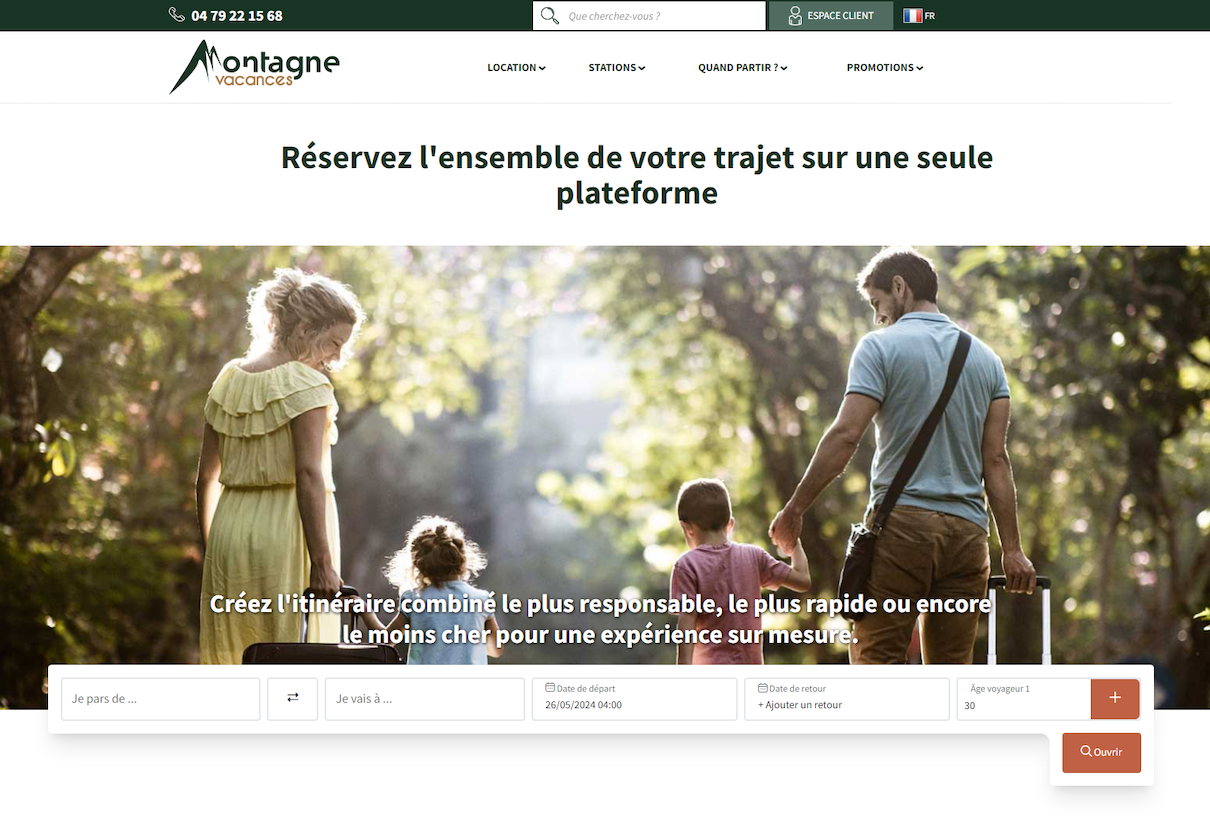
Task: Click the calendar icon next to Date de retour
Action: tap(763, 688)
